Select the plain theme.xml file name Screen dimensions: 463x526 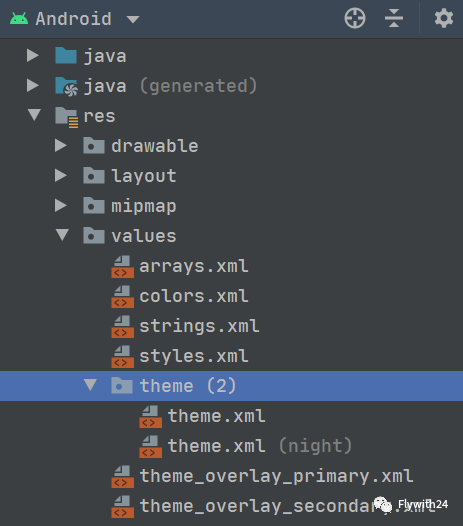coord(216,416)
